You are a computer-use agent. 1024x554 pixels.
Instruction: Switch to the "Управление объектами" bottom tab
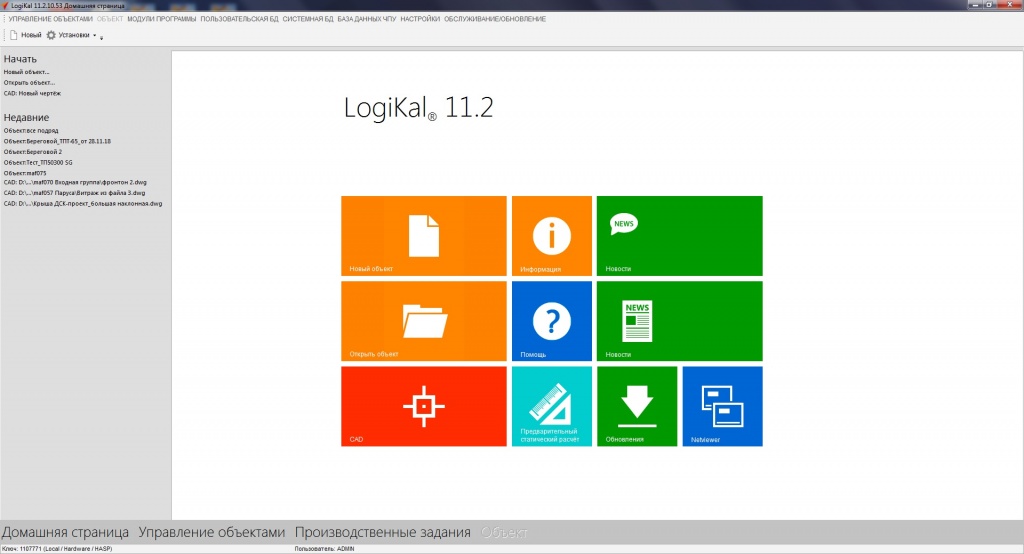(212, 532)
